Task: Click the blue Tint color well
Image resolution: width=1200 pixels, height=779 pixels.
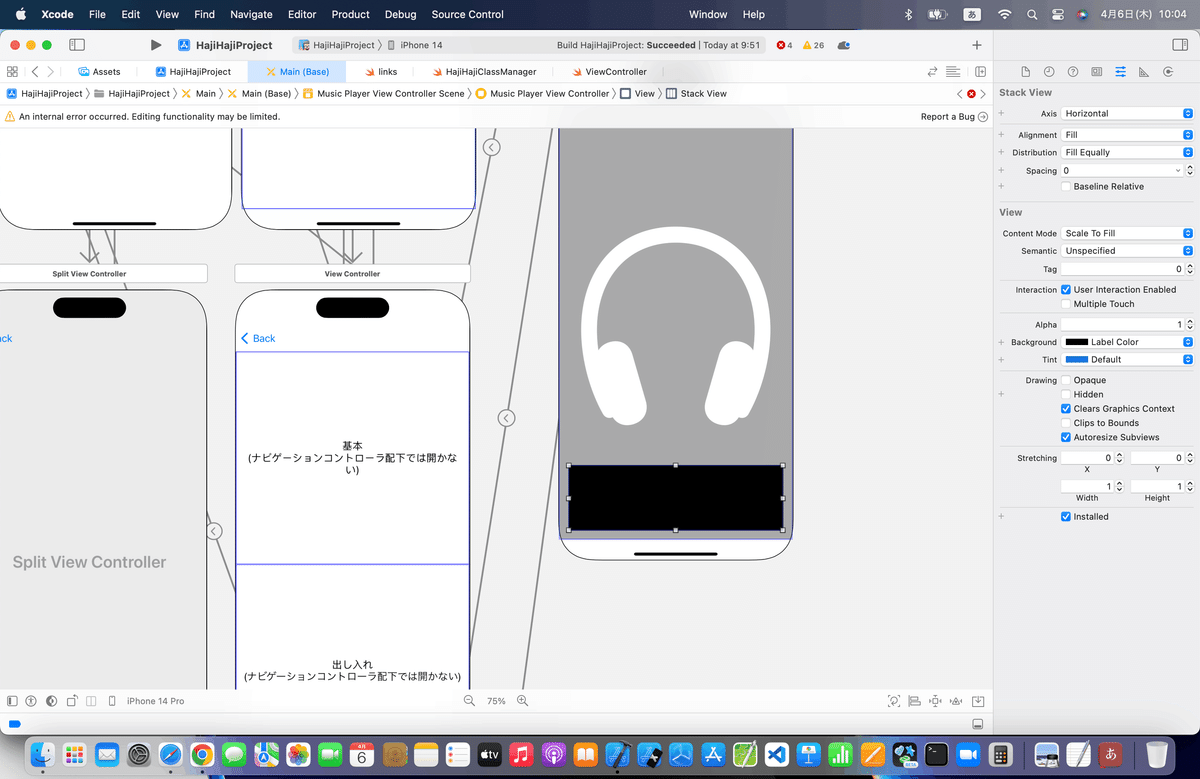Action: [x=1076, y=359]
